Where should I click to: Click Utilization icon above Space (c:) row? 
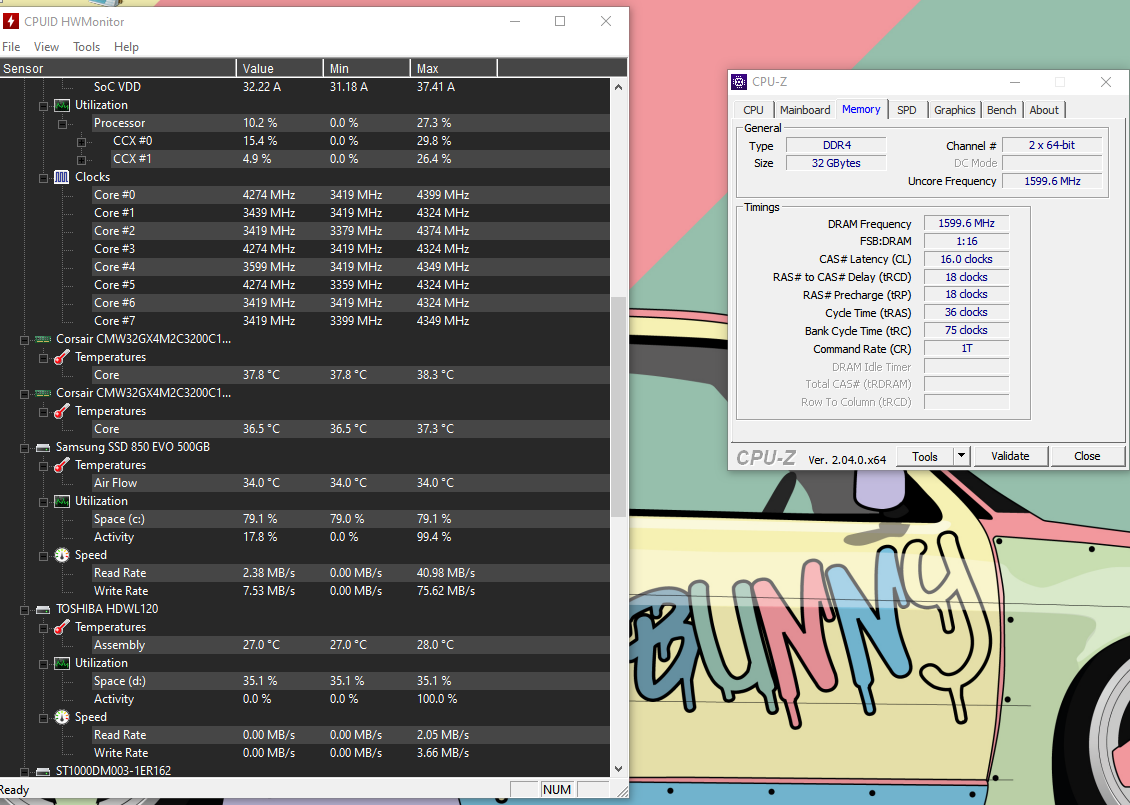point(62,501)
